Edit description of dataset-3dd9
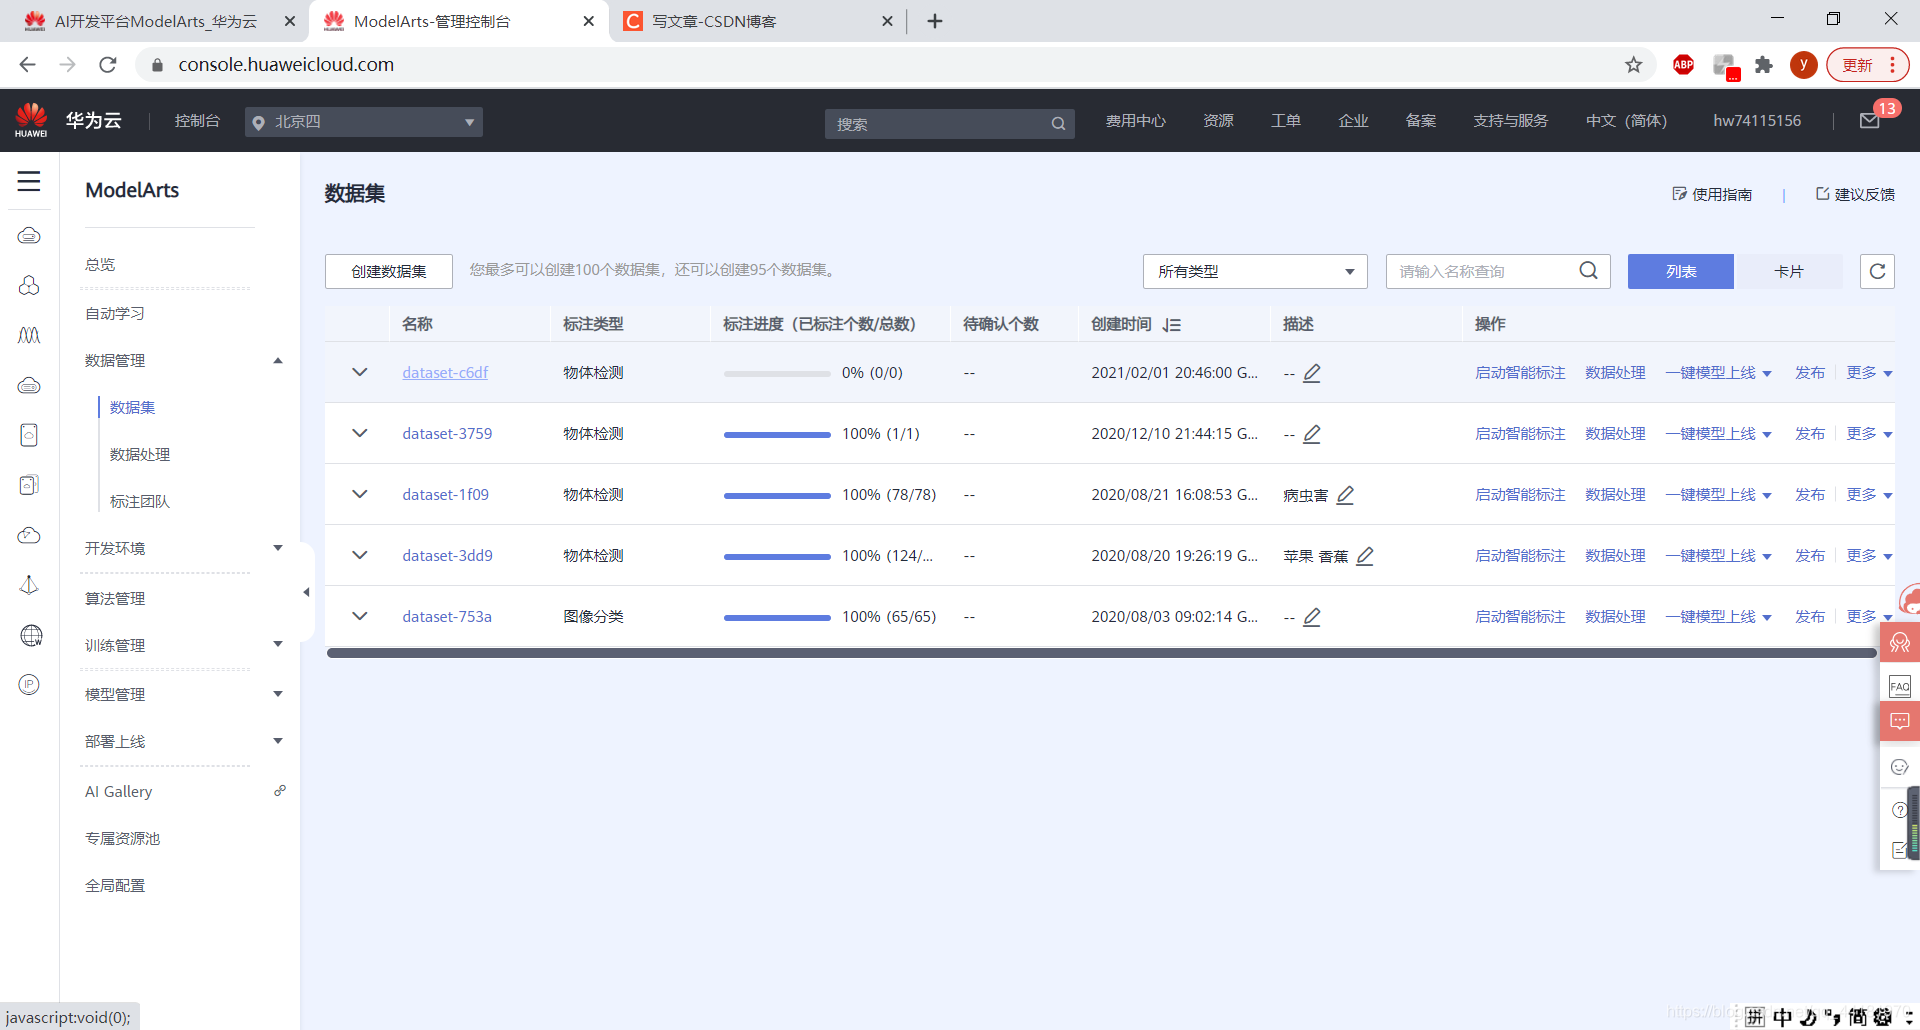 pos(1365,556)
